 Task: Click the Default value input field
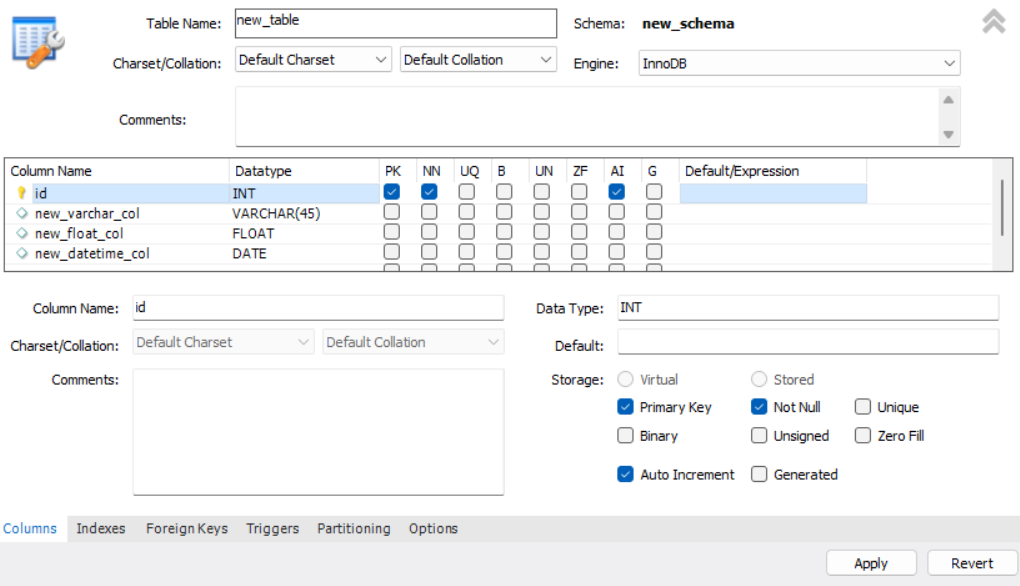807,342
